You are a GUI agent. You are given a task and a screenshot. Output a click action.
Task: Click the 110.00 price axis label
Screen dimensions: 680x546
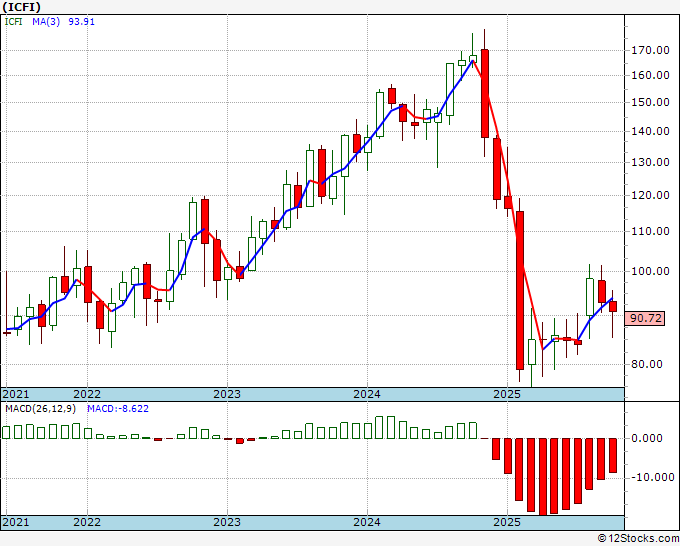pos(650,231)
